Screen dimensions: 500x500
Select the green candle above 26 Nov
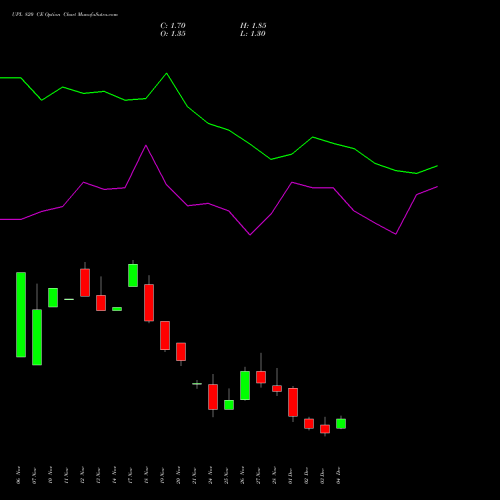(x=245, y=385)
